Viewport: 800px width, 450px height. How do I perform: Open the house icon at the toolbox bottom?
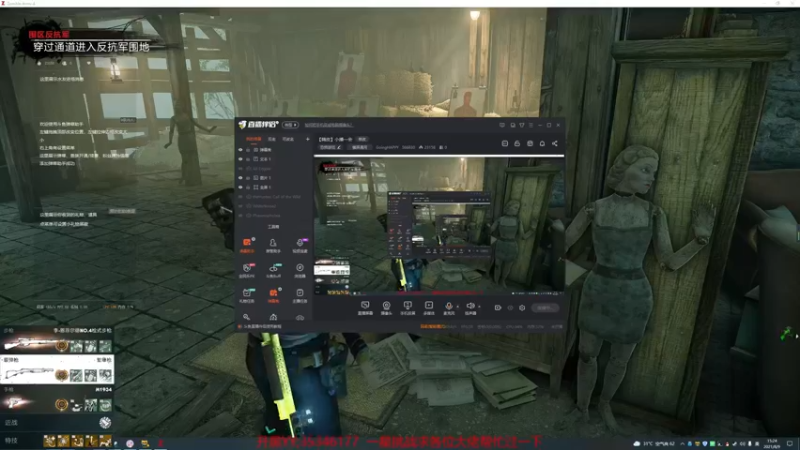tap(273, 317)
